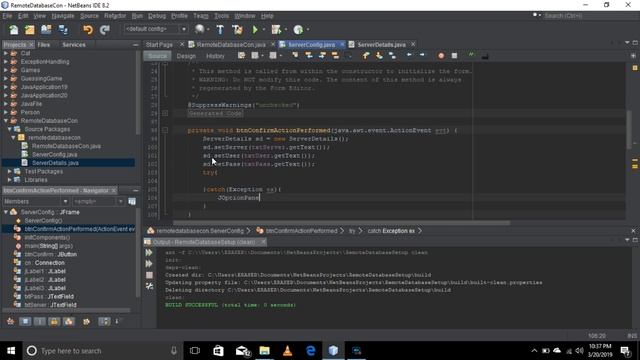Switch to the History view button
This screenshot has height=360, width=640.
click(x=215, y=56)
